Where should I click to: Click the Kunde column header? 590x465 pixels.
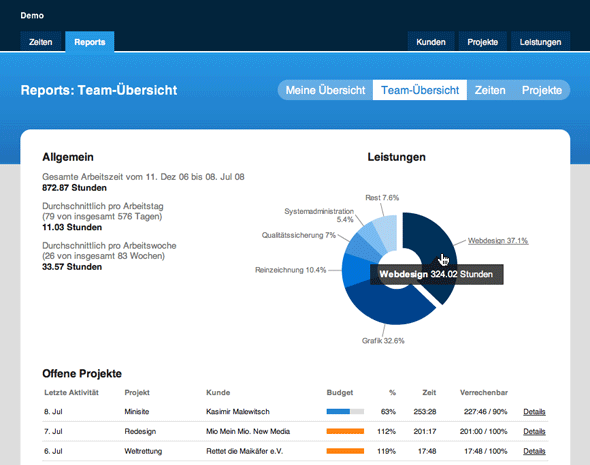point(218,392)
